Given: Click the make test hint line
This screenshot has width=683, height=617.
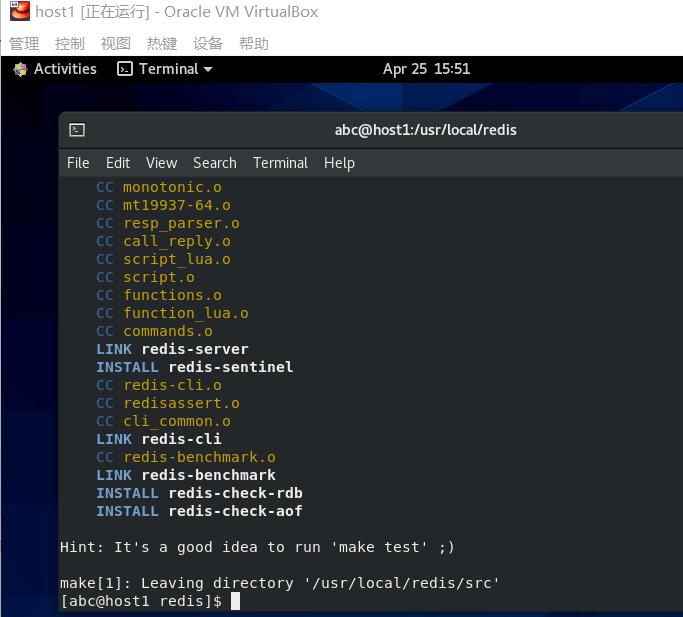Looking at the screenshot, I should (x=257, y=547).
